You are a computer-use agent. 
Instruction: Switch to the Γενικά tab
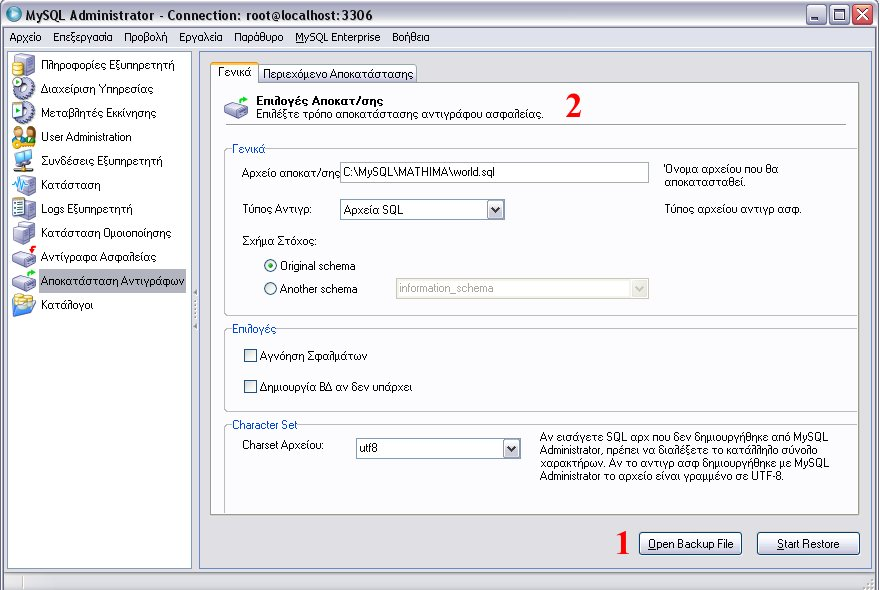click(x=235, y=72)
